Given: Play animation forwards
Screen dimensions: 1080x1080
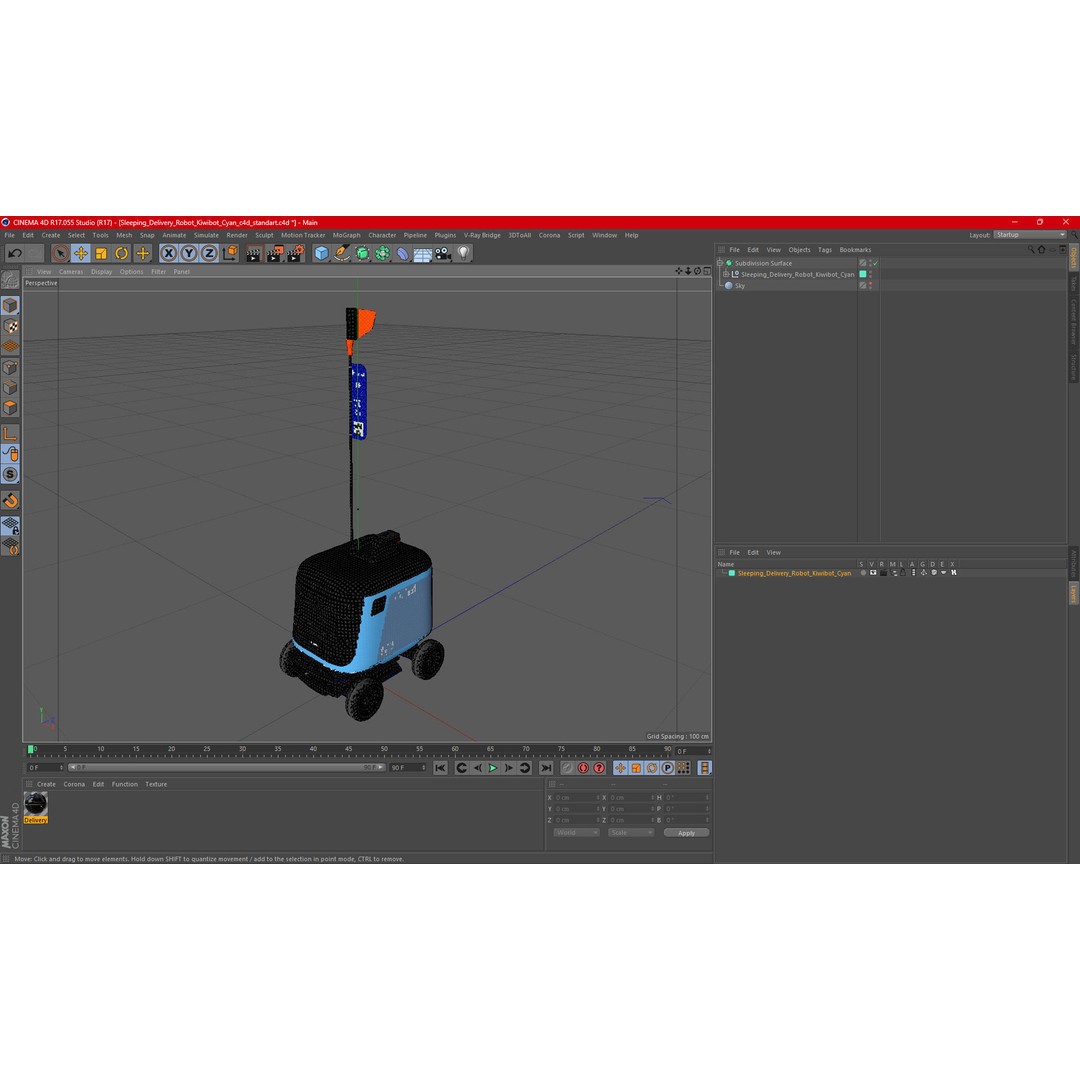Looking at the screenshot, I should tap(492, 768).
